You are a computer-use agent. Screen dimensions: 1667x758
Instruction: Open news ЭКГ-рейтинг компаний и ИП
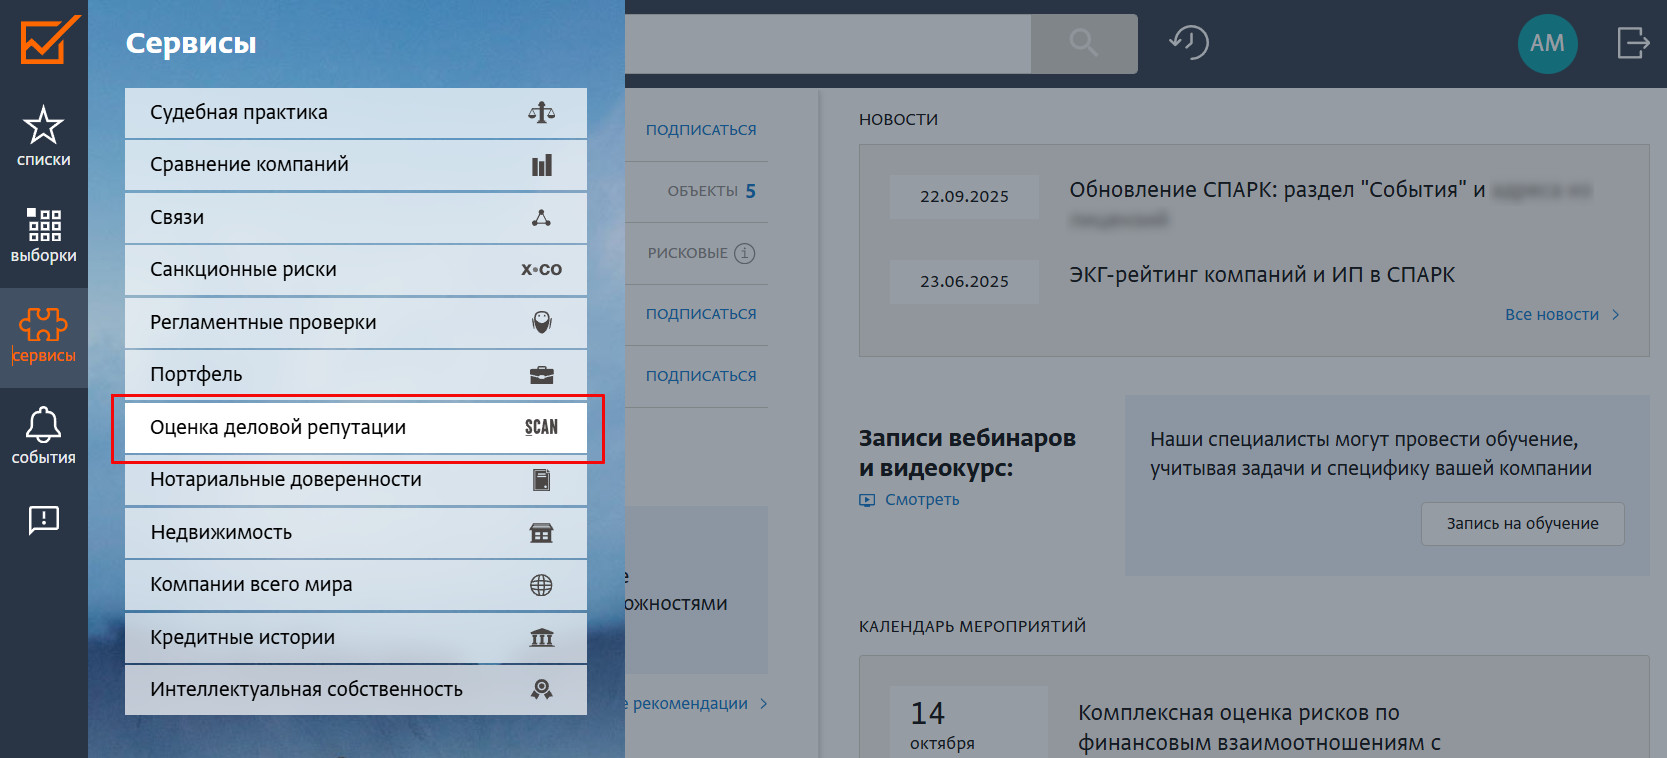[x=1261, y=275]
